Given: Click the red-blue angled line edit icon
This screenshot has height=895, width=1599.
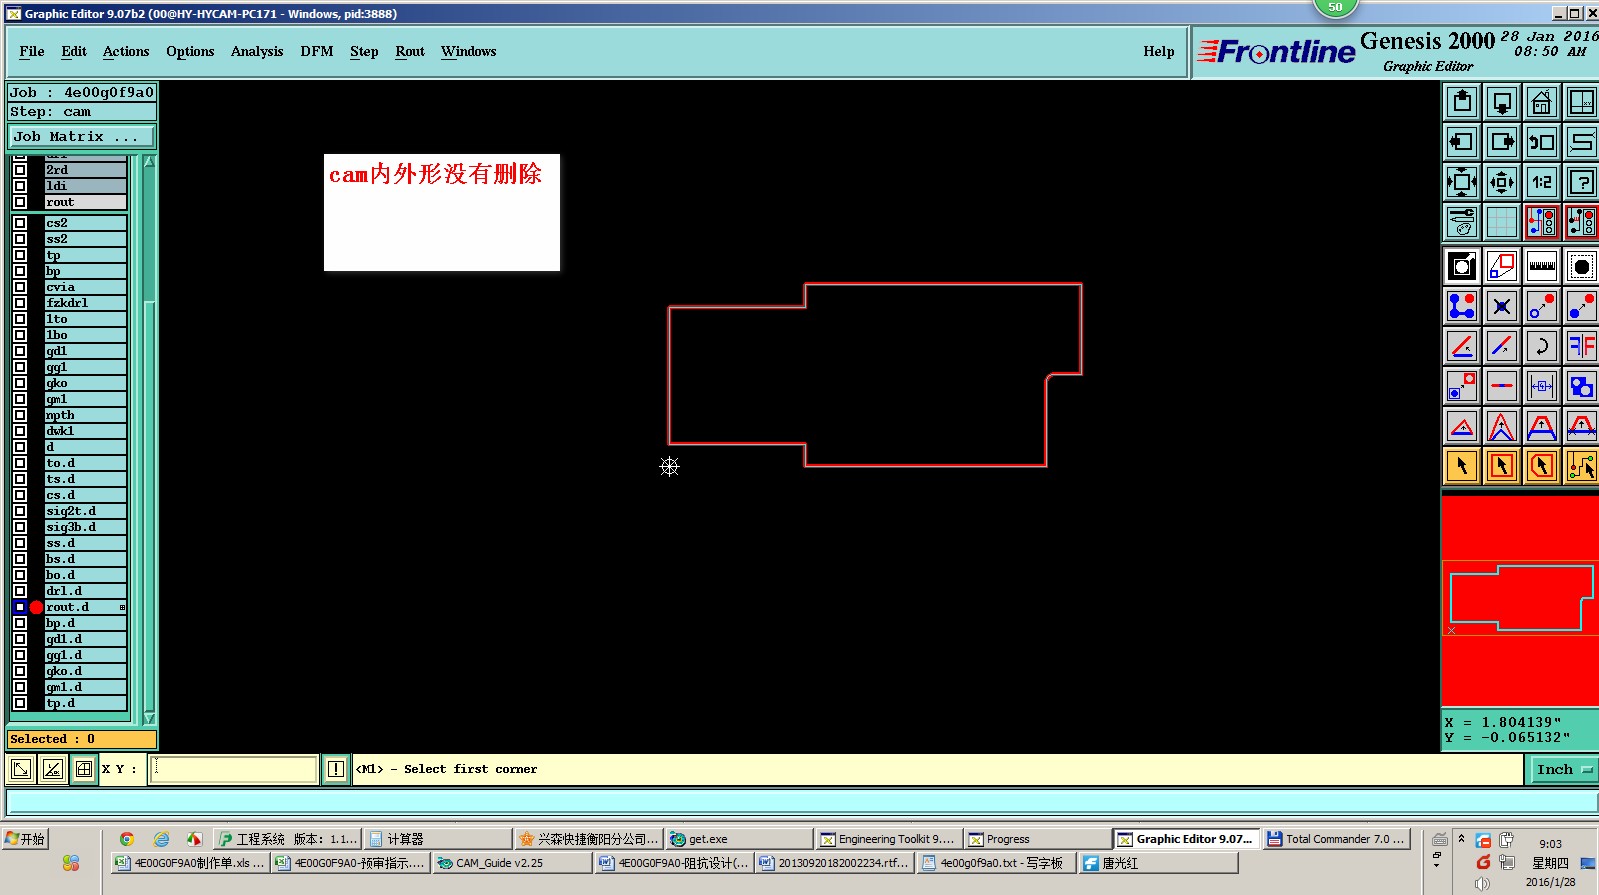Looking at the screenshot, I should 1462,346.
